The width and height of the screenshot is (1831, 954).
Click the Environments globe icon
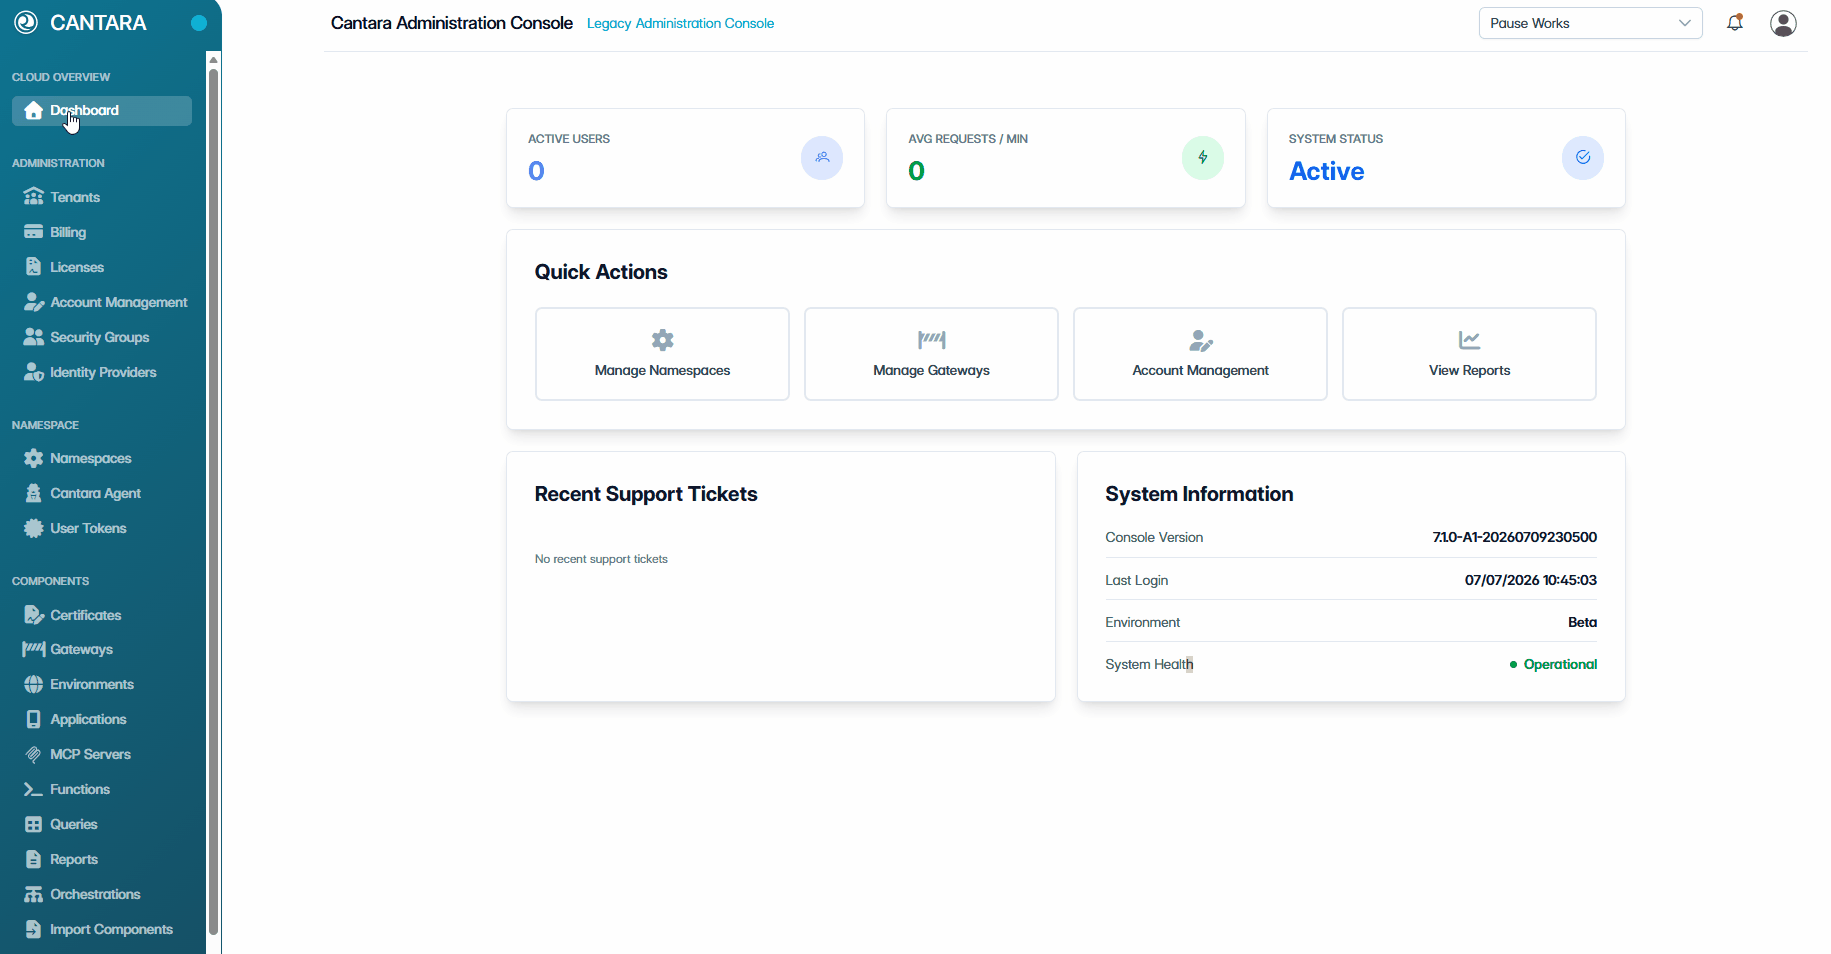34,684
